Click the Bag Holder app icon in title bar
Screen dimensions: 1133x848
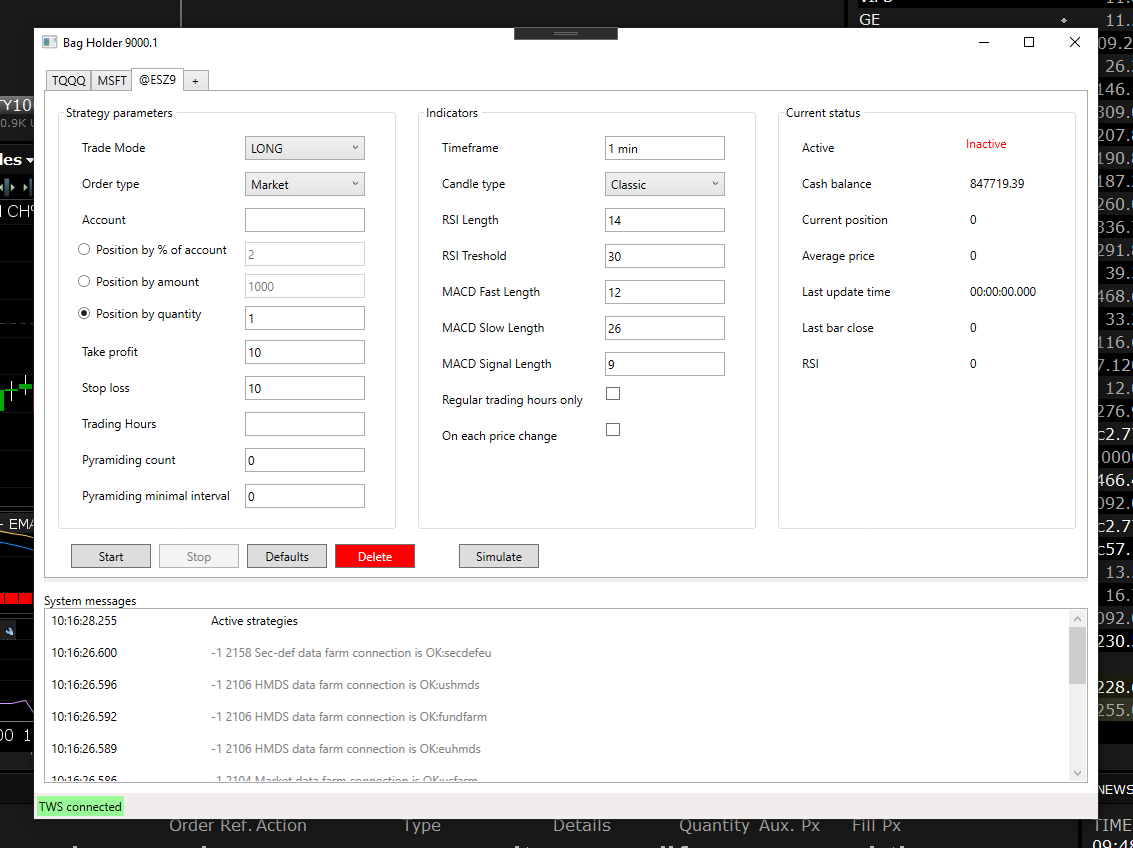(49, 42)
